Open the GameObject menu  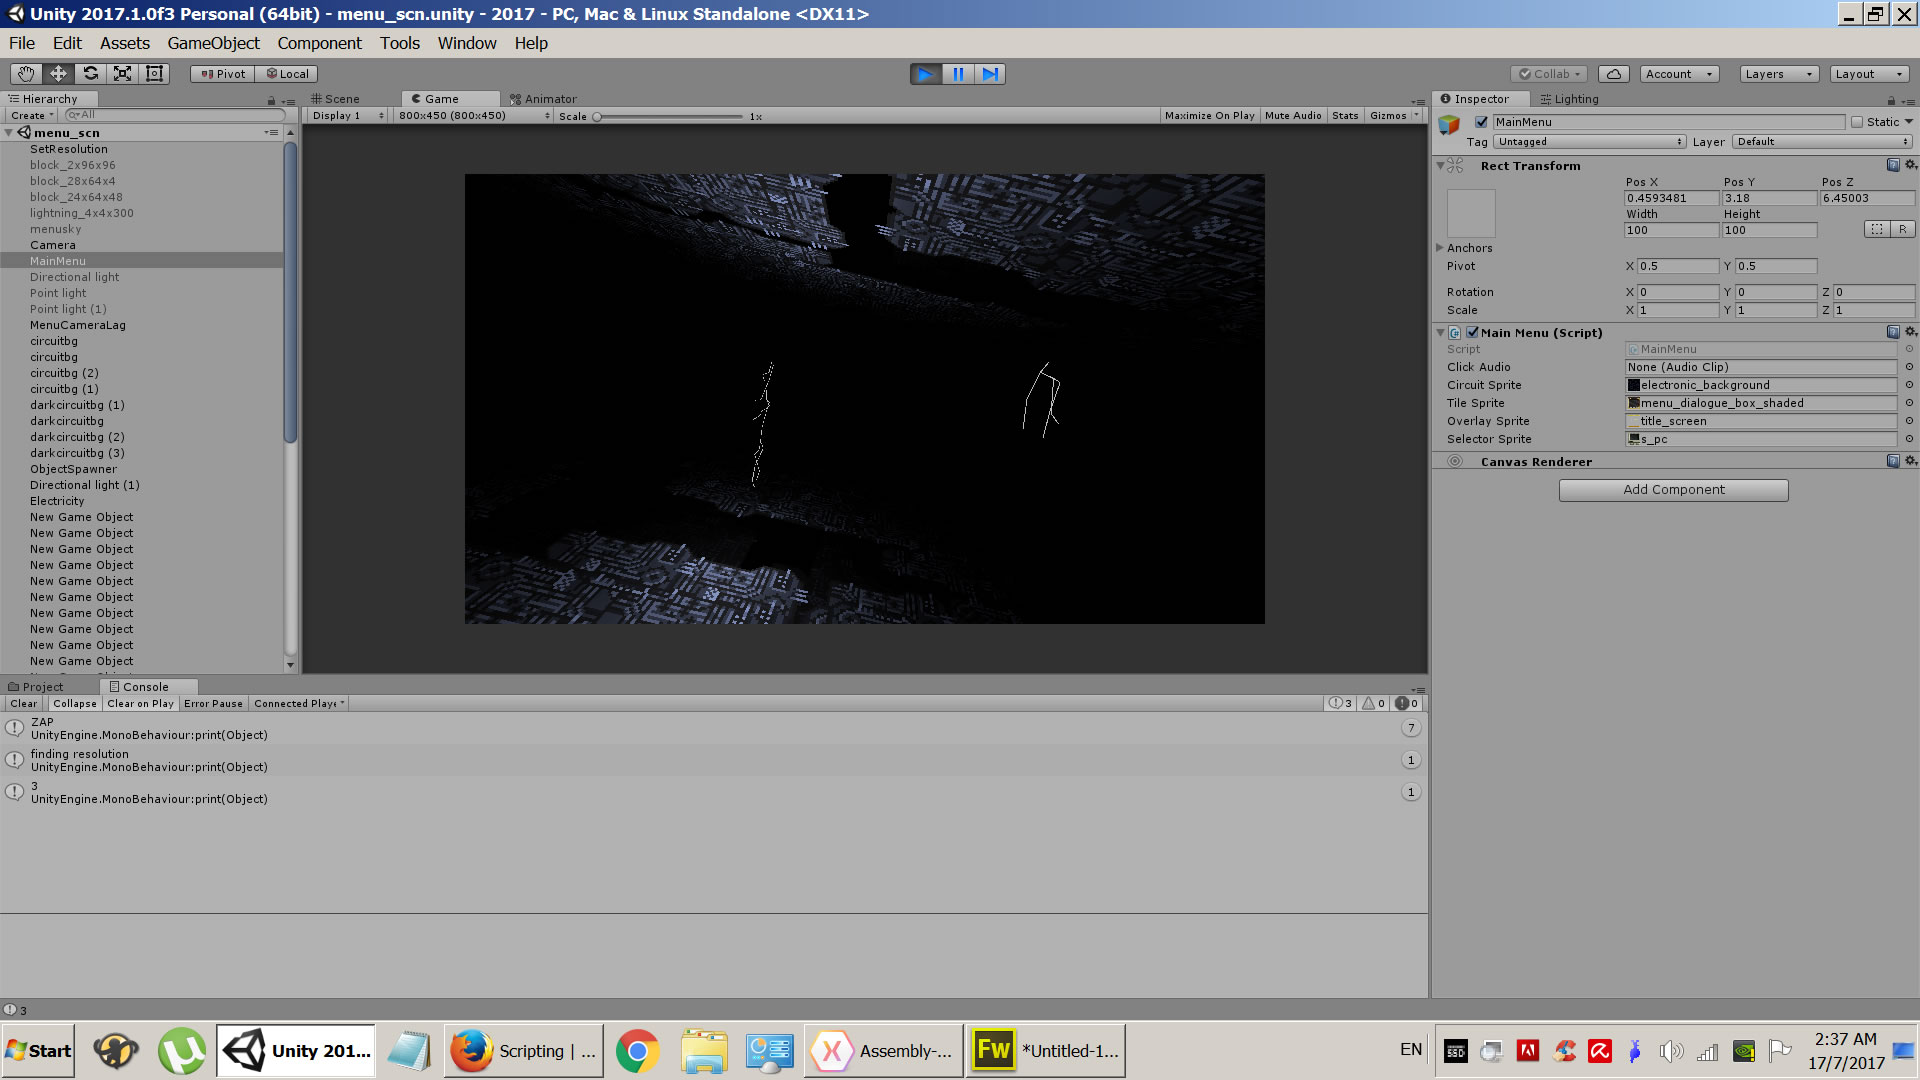(213, 43)
